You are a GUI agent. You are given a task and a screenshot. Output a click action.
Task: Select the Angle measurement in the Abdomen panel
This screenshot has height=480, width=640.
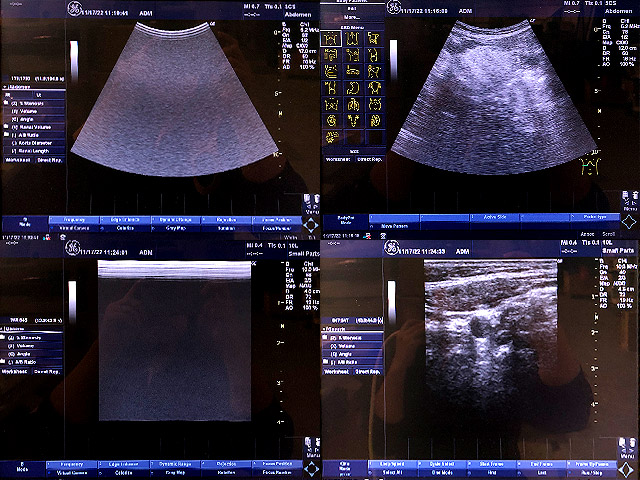point(34,119)
